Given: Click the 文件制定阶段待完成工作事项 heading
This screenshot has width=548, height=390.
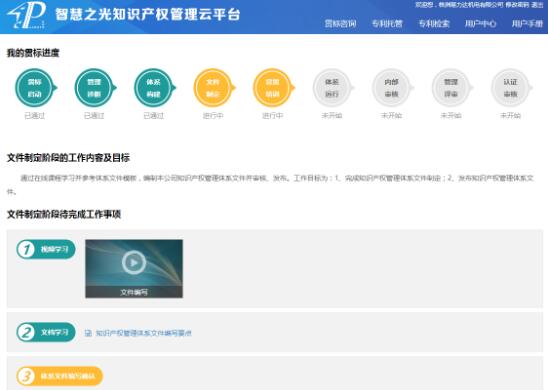Looking at the screenshot, I should point(64,214).
